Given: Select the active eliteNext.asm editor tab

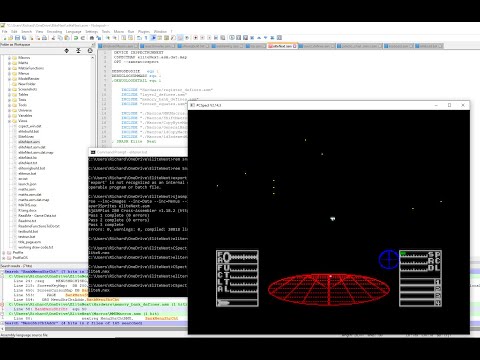Looking at the screenshot, I should pyautogui.click(x=281, y=46).
